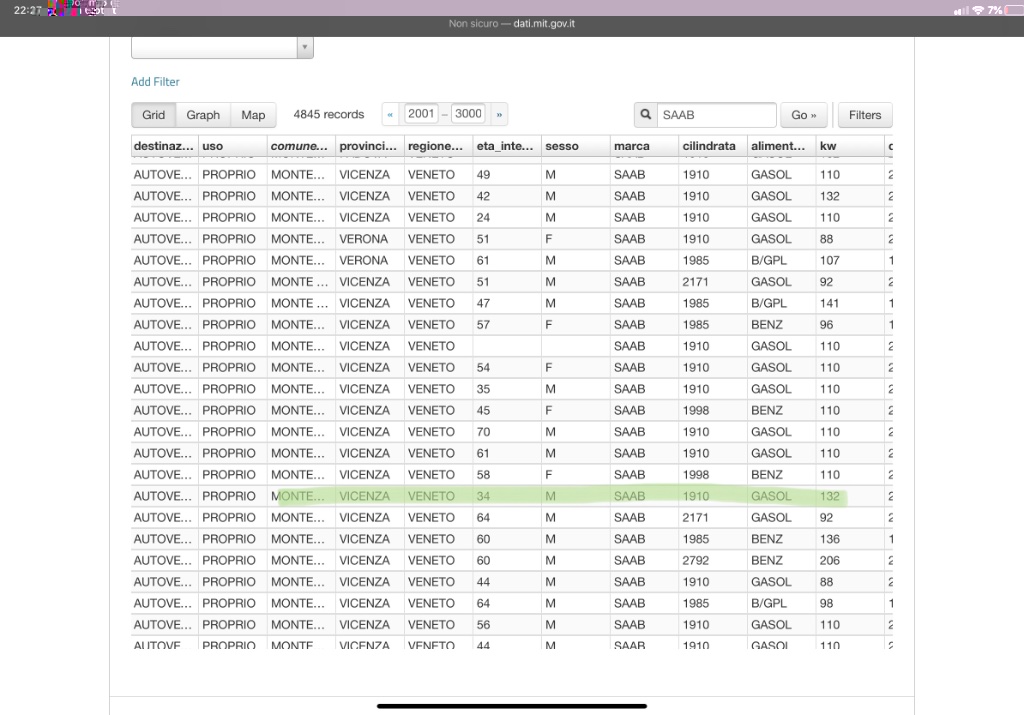Select kw cell 141
This screenshot has width=1024, height=715.
click(x=850, y=303)
